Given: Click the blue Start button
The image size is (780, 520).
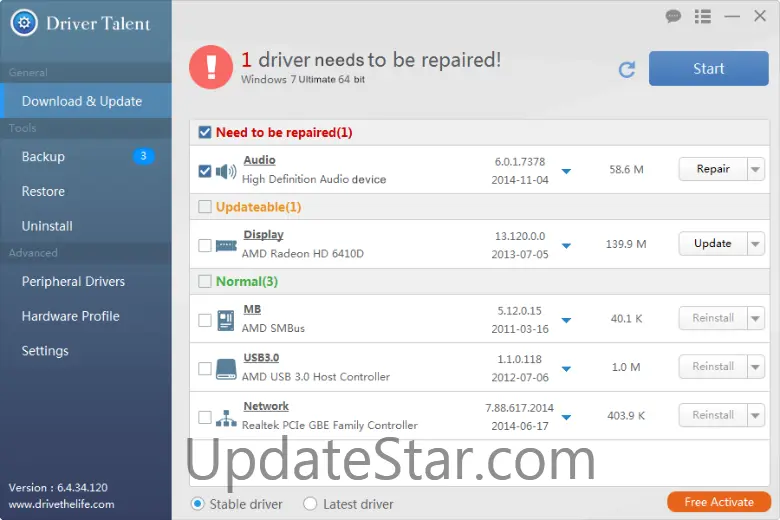Looking at the screenshot, I should coord(708,68).
